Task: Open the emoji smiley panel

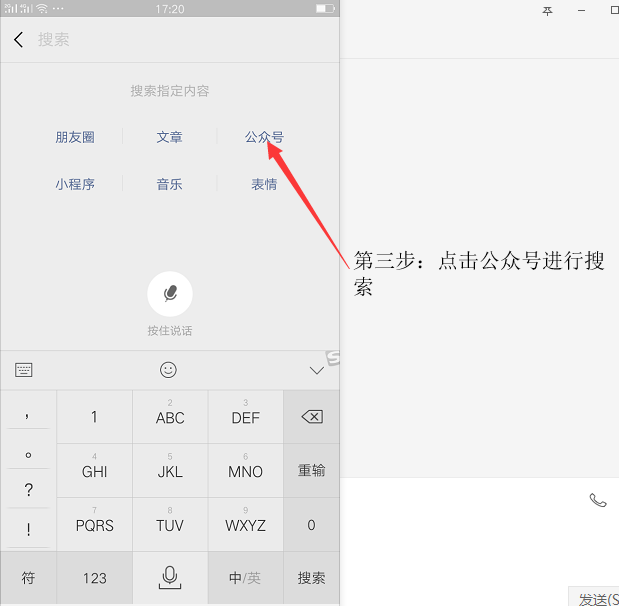Action: tap(168, 370)
